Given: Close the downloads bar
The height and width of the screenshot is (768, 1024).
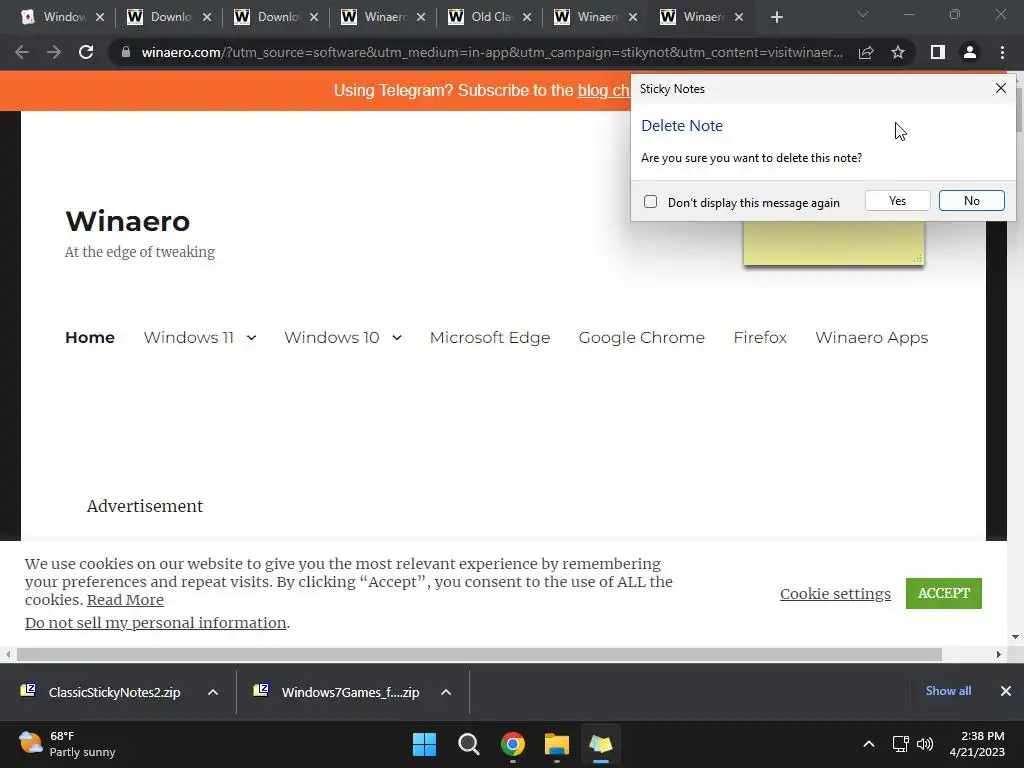Looking at the screenshot, I should coord(1006,691).
